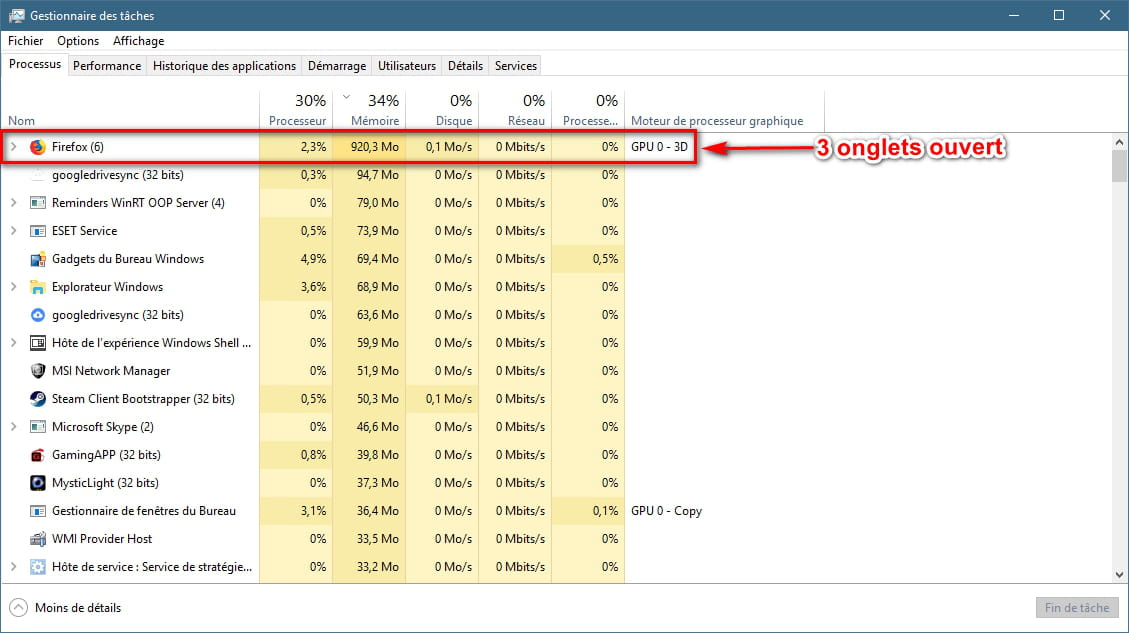Open the Détails tab

465,66
